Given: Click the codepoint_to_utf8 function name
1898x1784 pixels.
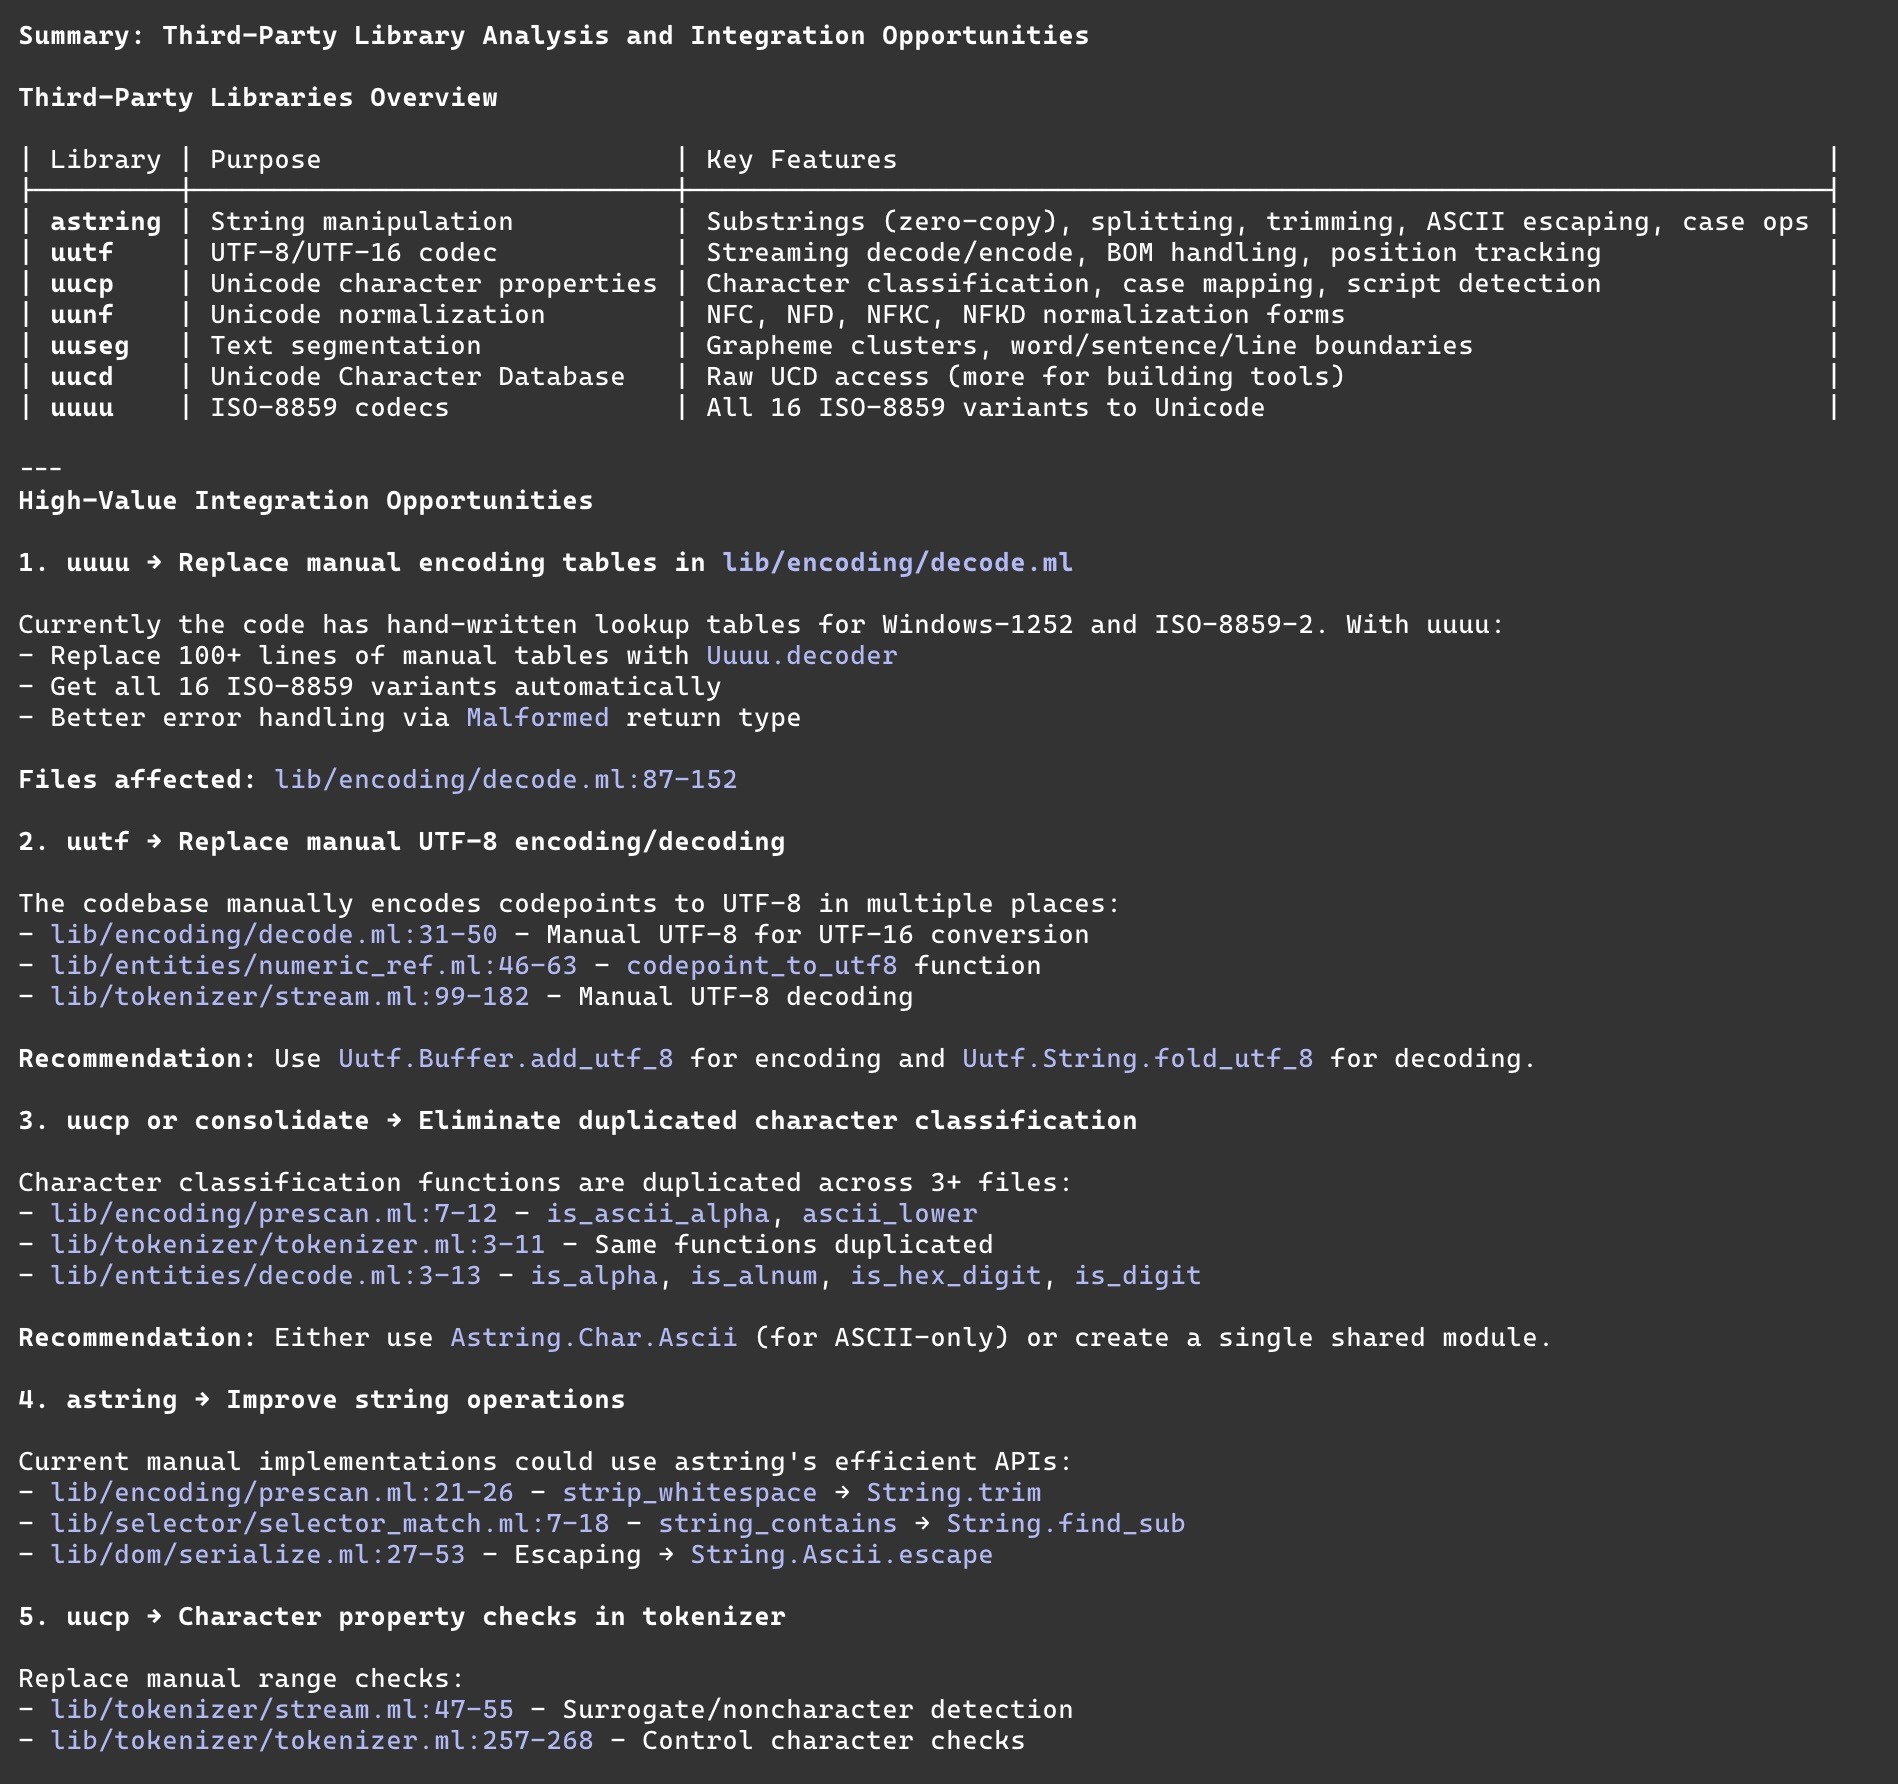Looking at the screenshot, I should pos(761,966).
